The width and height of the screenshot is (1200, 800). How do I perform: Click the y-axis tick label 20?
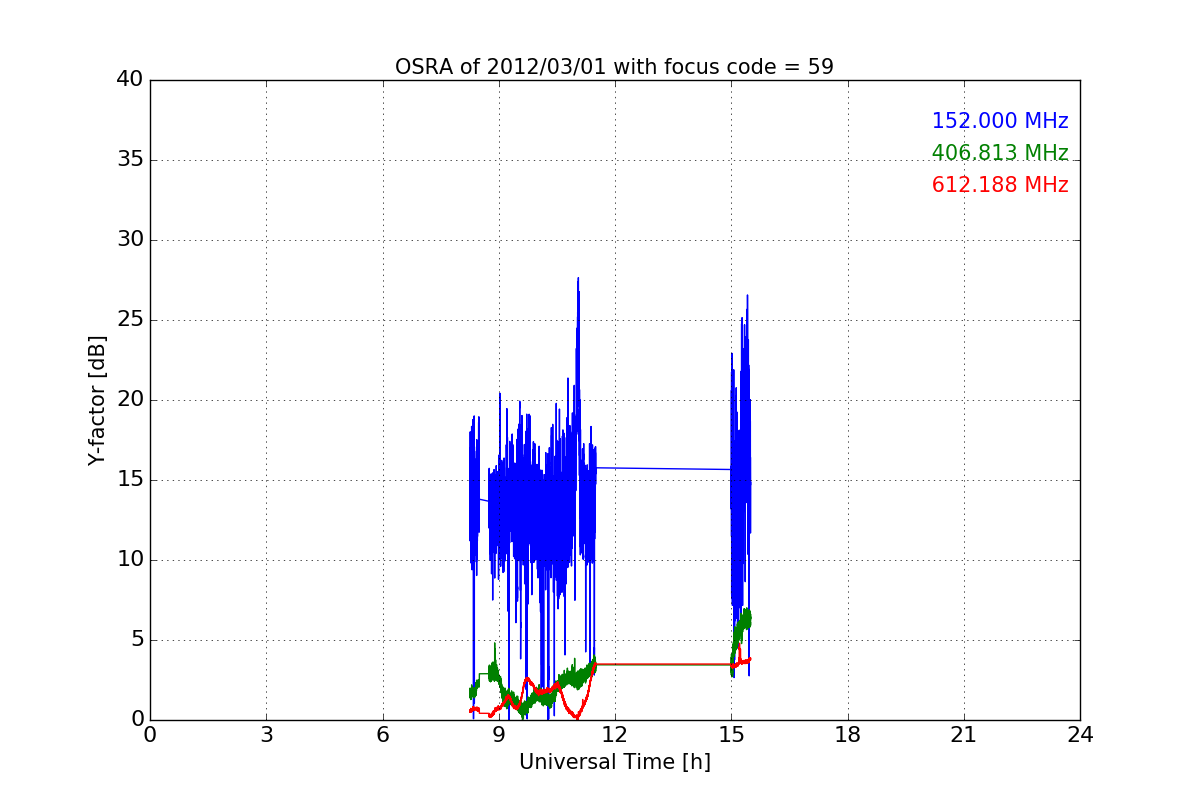tap(130, 400)
